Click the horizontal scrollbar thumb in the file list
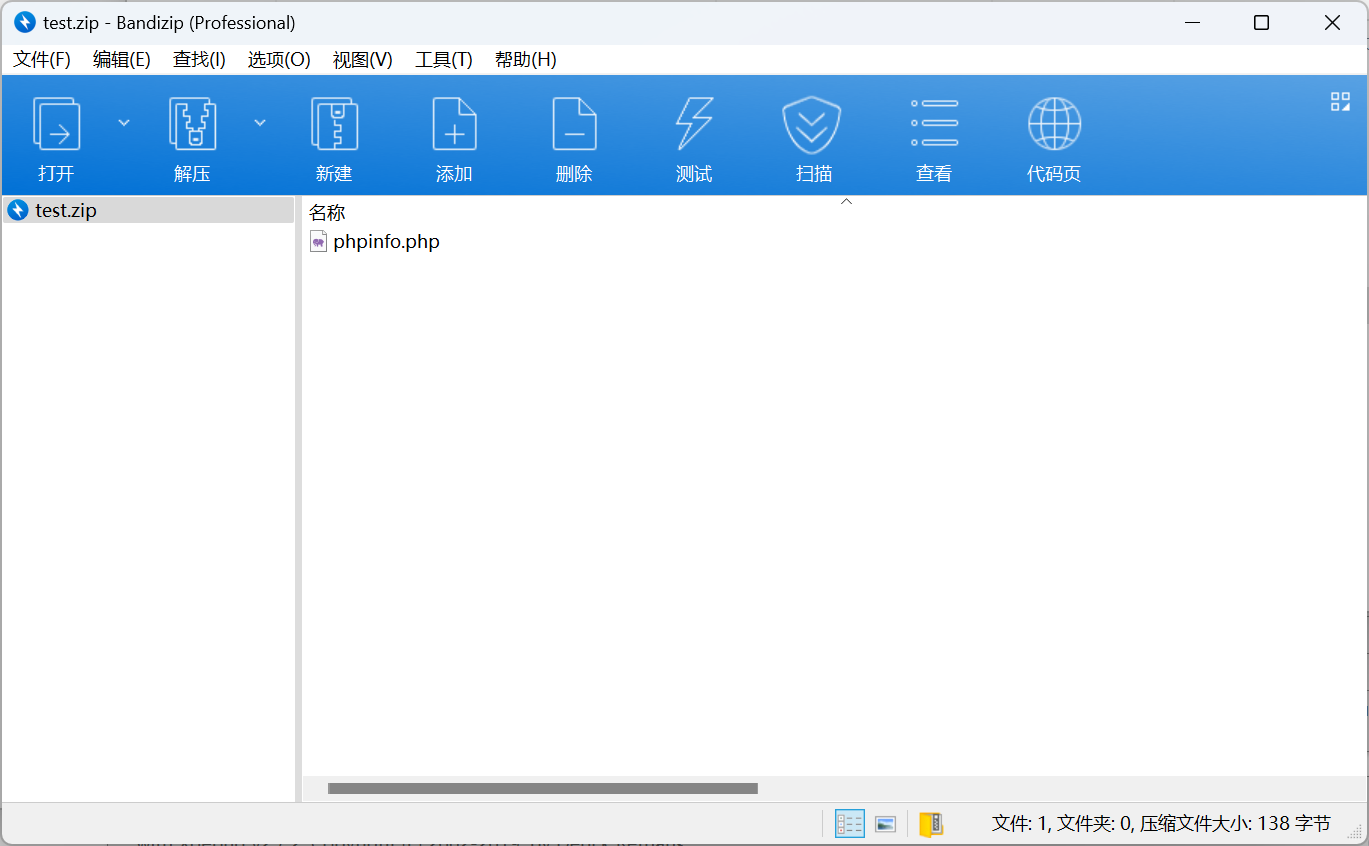The width and height of the screenshot is (1369, 846). point(542,788)
